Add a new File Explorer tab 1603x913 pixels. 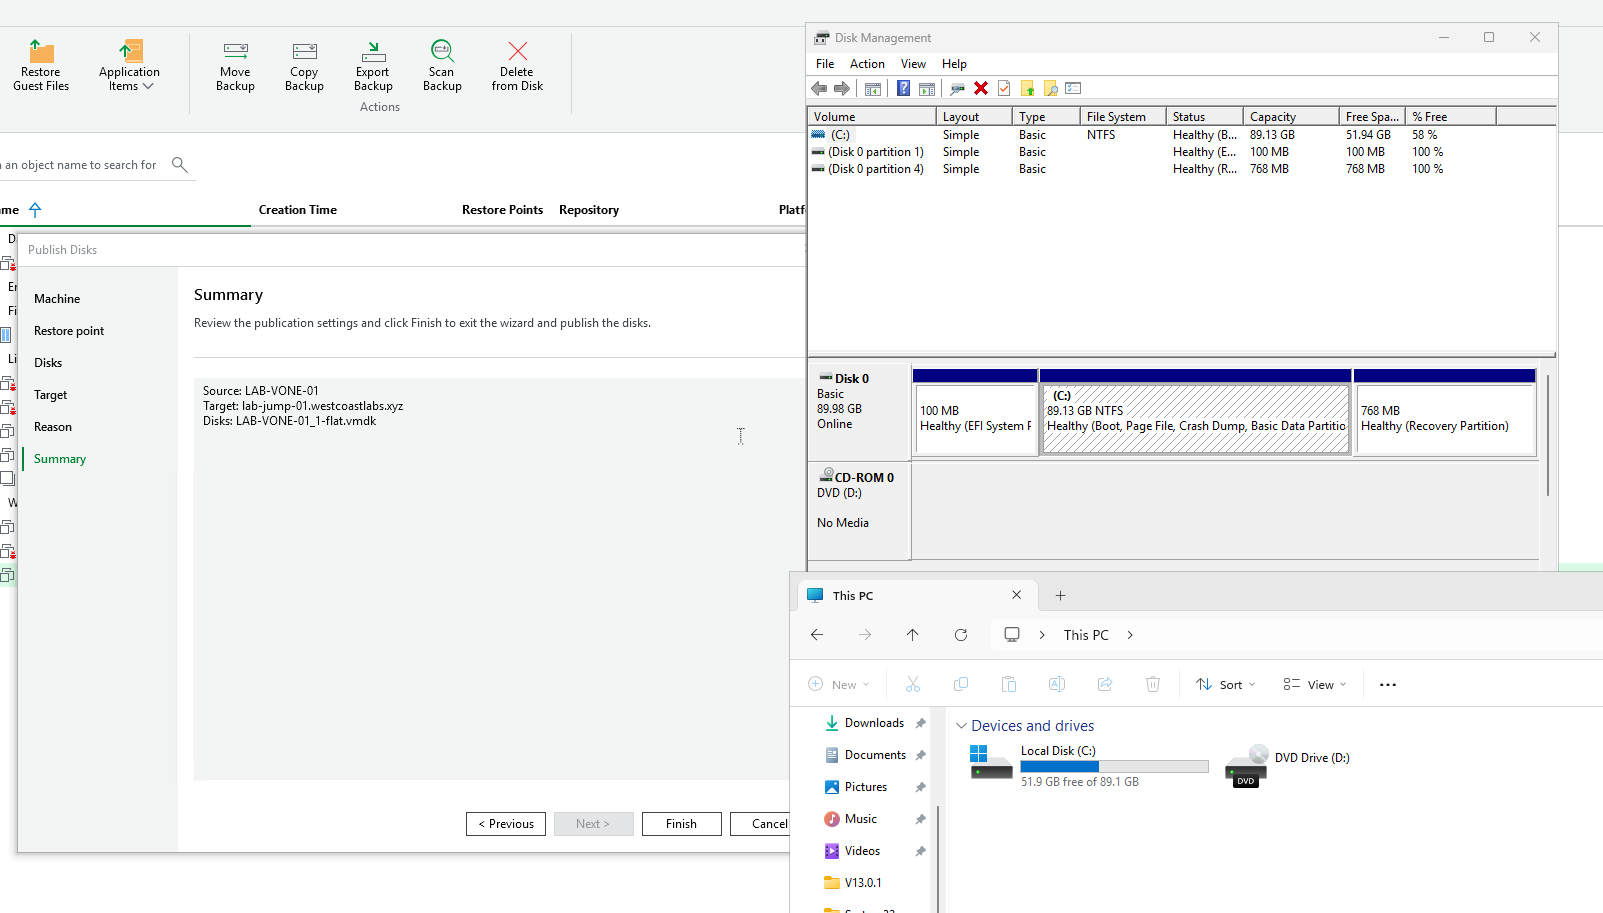pos(1060,596)
